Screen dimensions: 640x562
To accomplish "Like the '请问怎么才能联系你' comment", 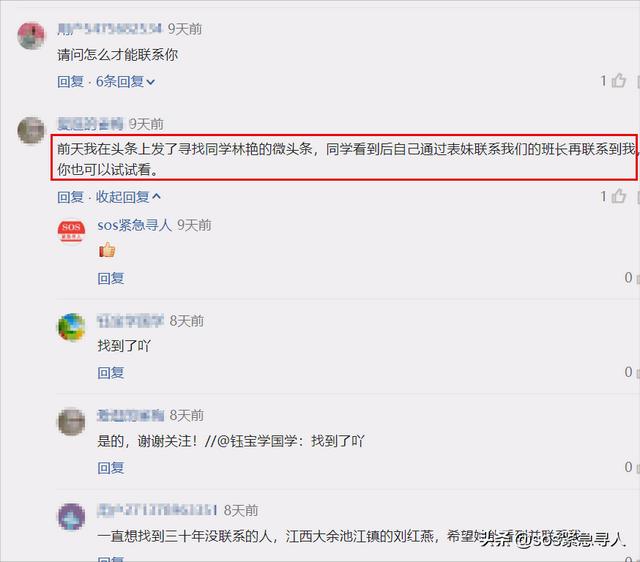I will click(618, 80).
